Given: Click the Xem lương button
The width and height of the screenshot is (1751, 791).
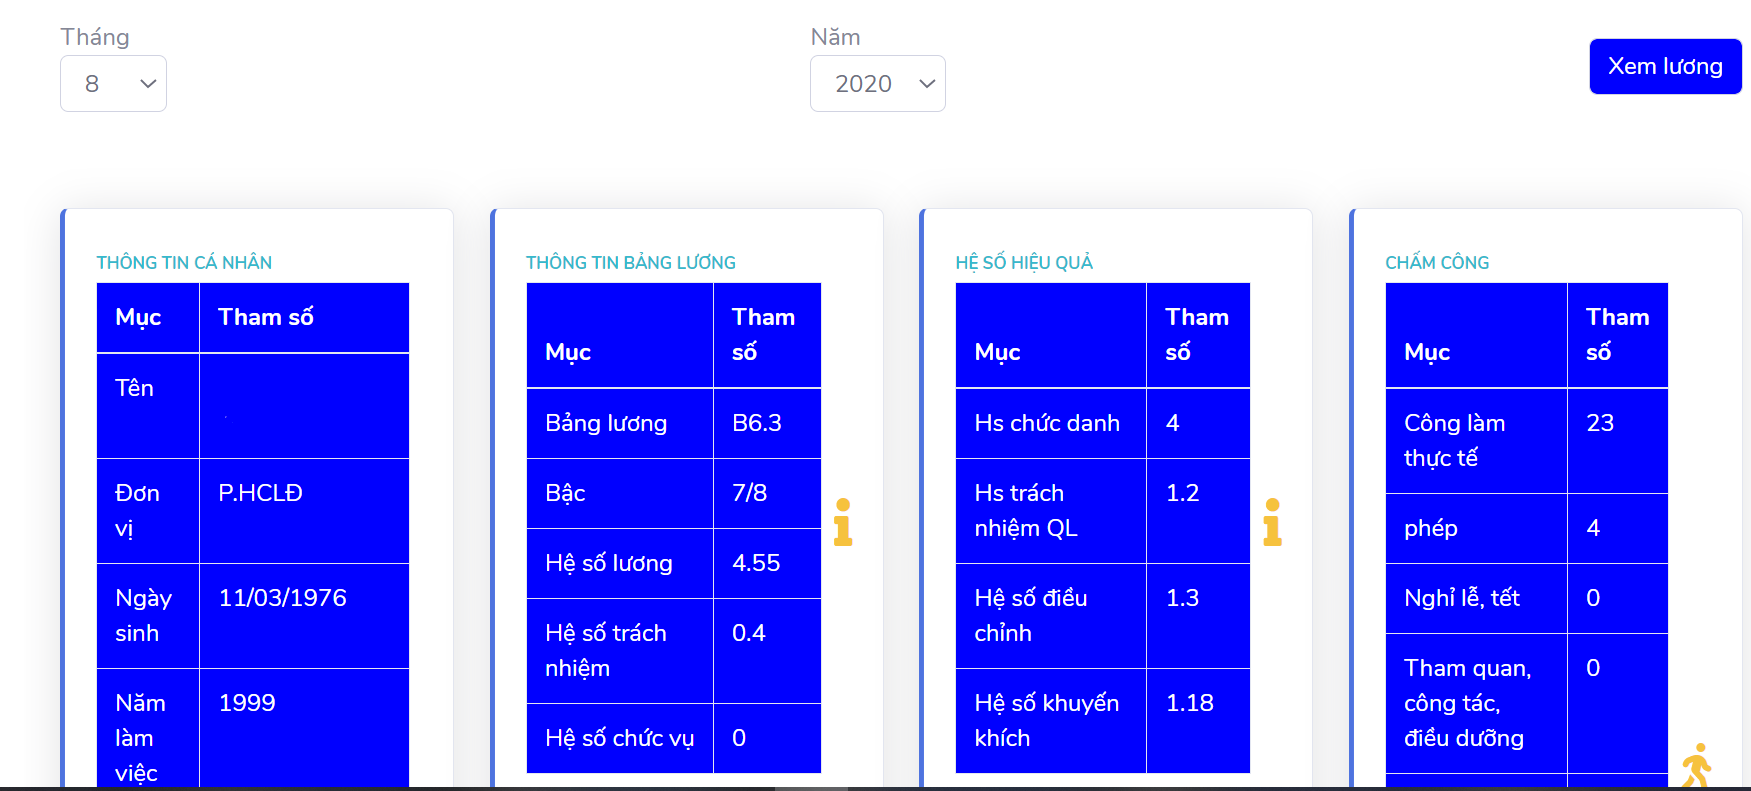Looking at the screenshot, I should (1665, 66).
